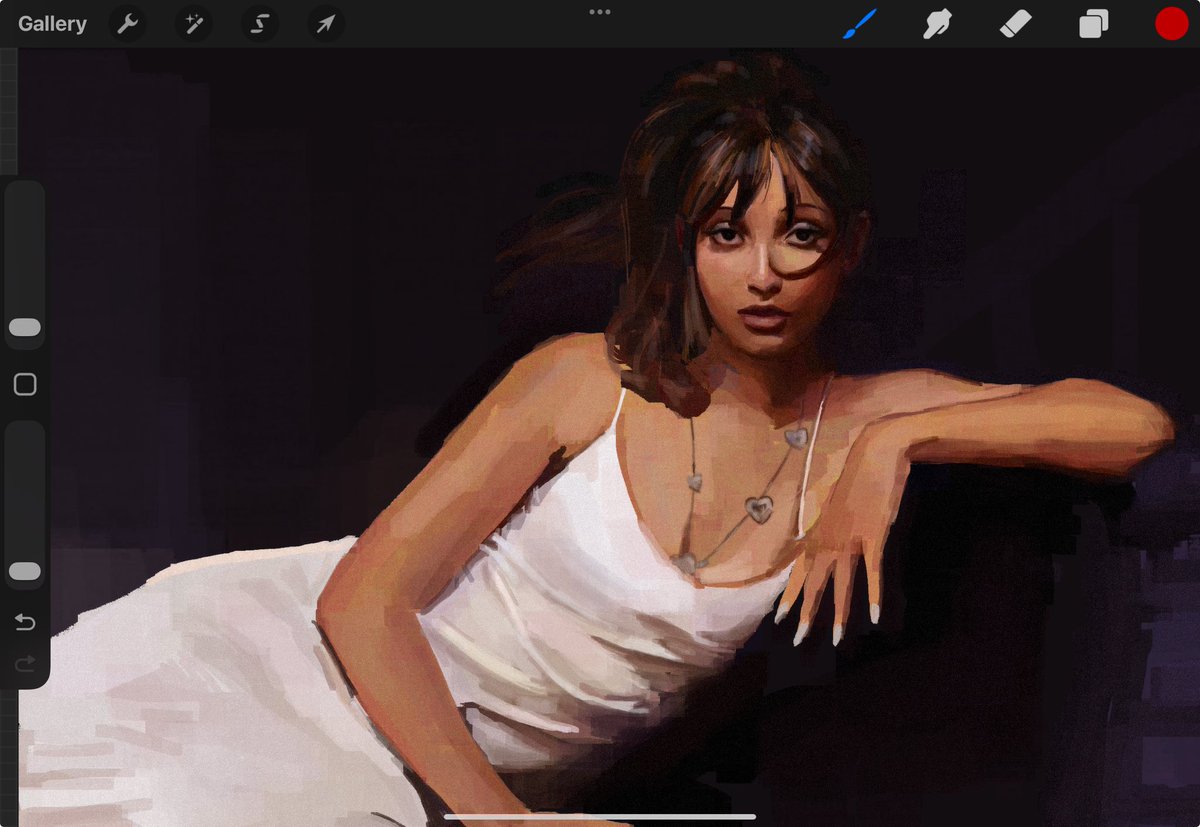Tap the sidebar Modify square button
Image resolution: width=1200 pixels, height=827 pixels.
[24, 384]
